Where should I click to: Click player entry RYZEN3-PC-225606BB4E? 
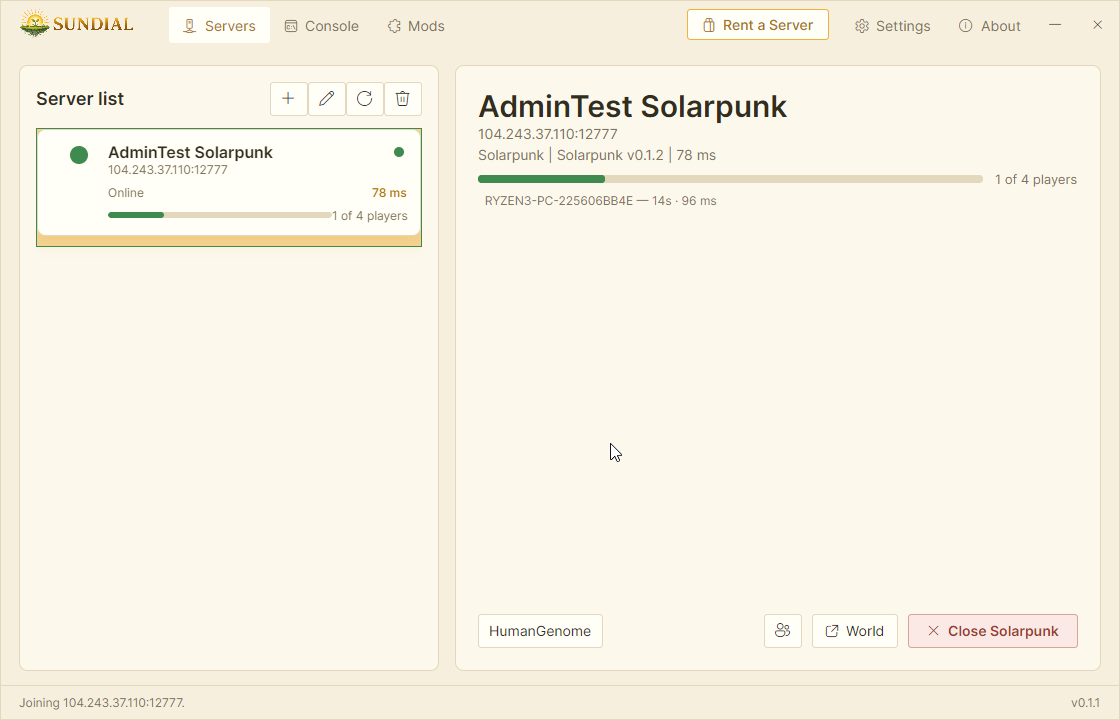tap(600, 201)
